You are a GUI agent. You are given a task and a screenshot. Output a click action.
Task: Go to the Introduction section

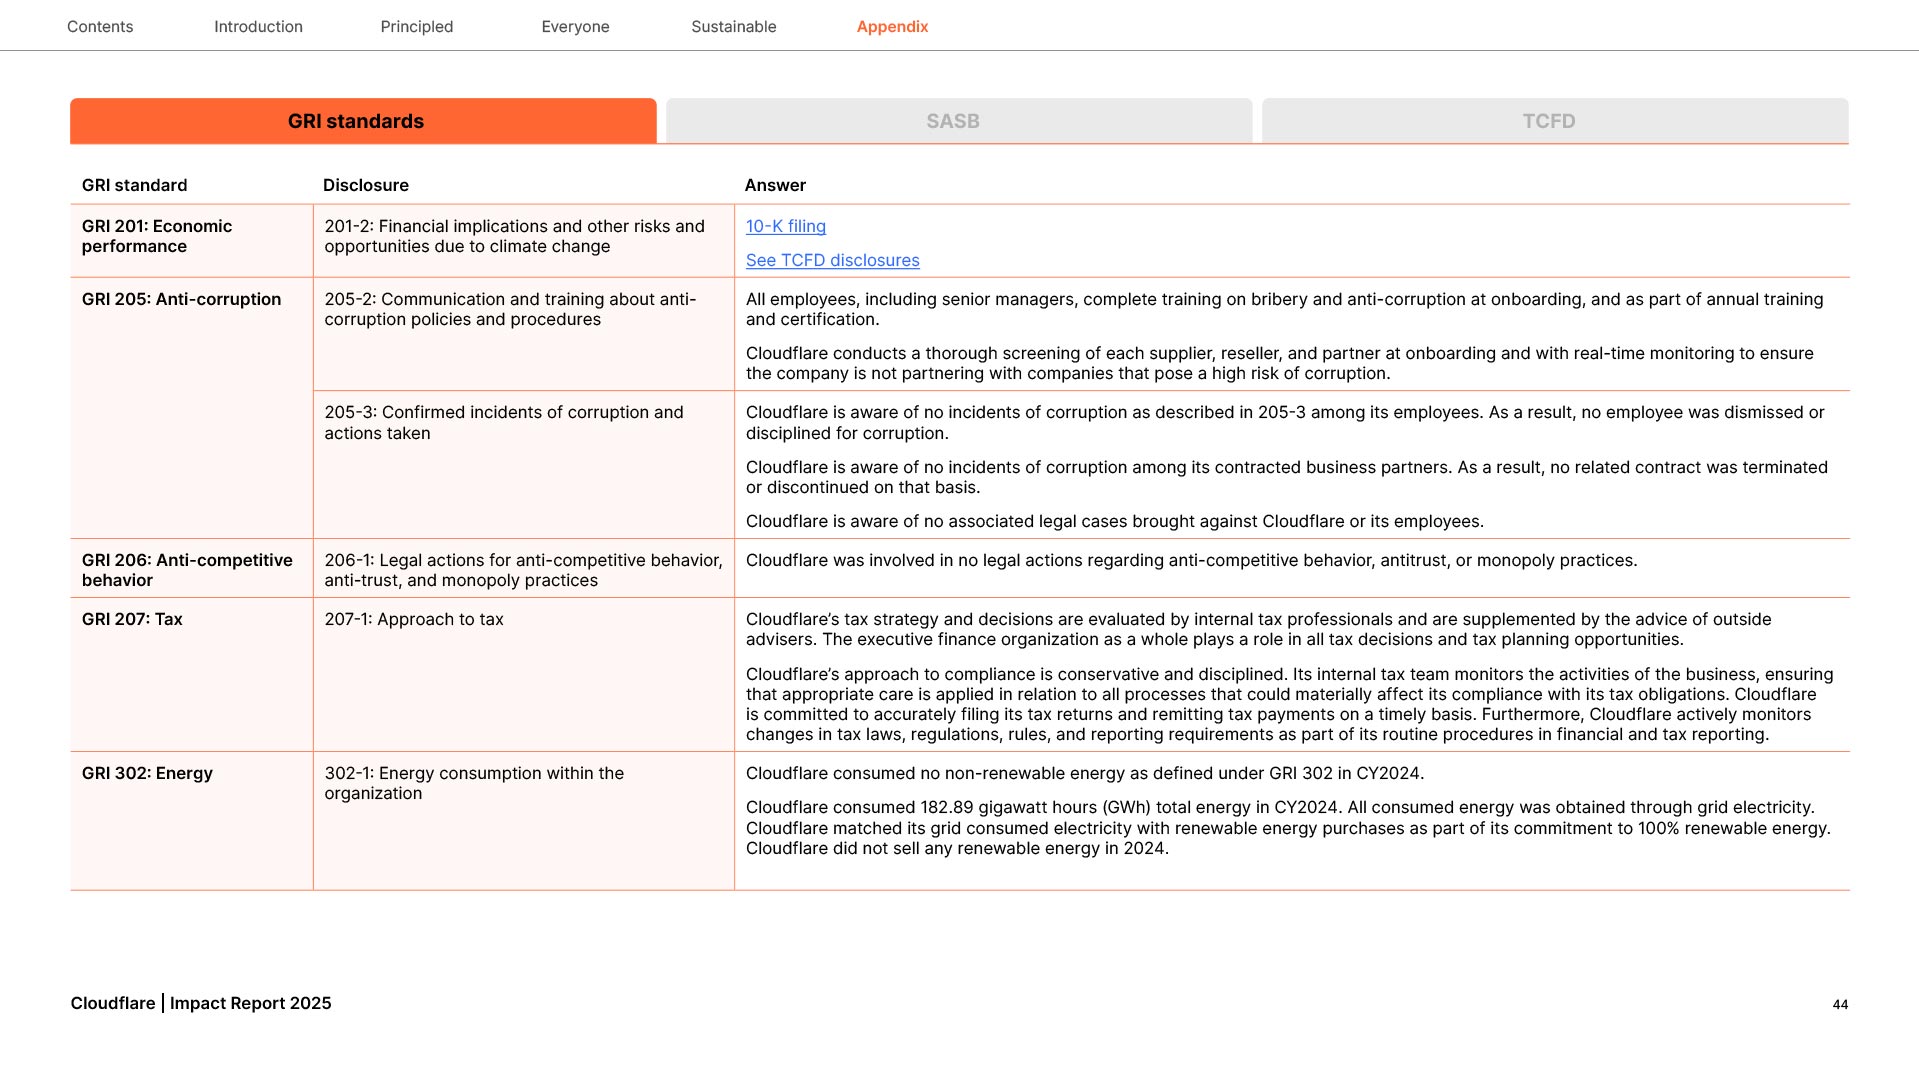click(x=258, y=27)
